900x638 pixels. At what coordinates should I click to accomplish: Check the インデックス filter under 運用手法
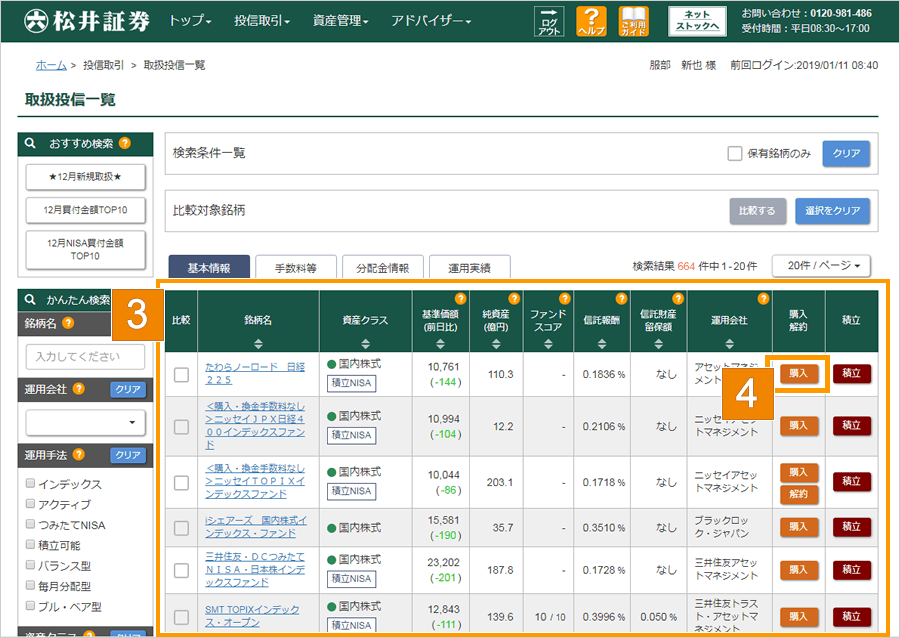(x=31, y=481)
